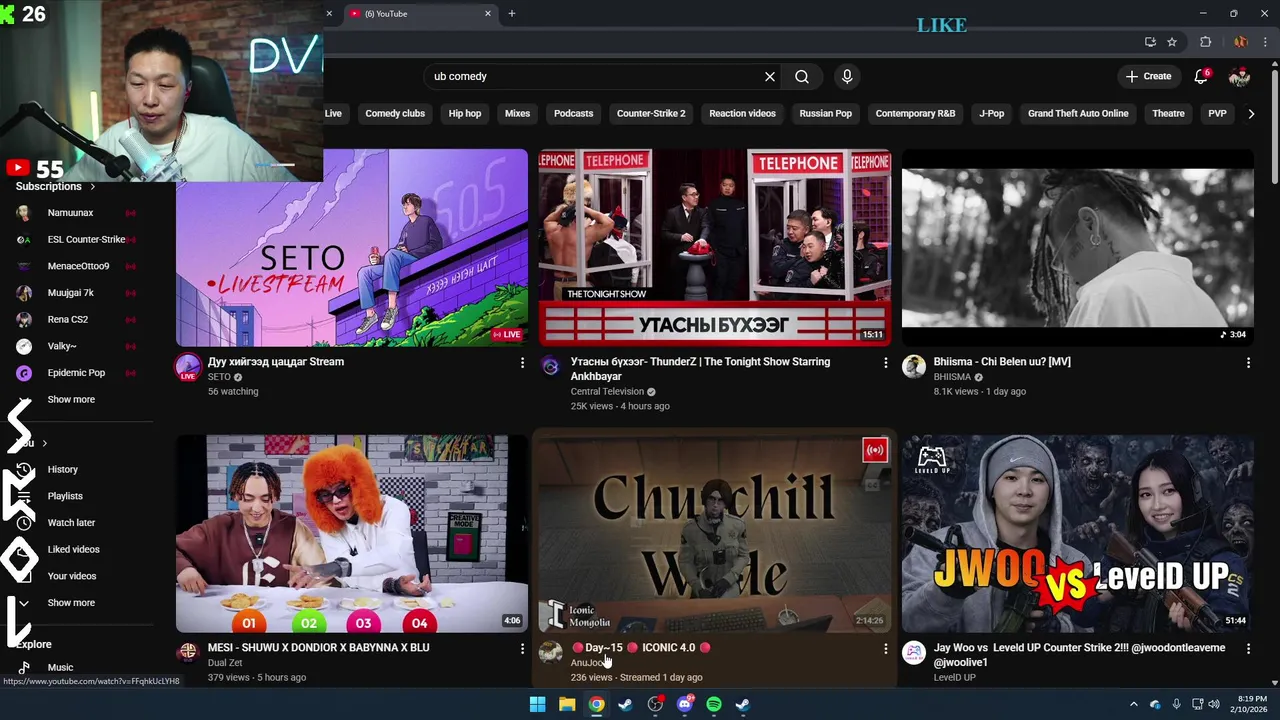Select the J-Pop chip
This screenshot has height=720, width=1280.
click(991, 114)
